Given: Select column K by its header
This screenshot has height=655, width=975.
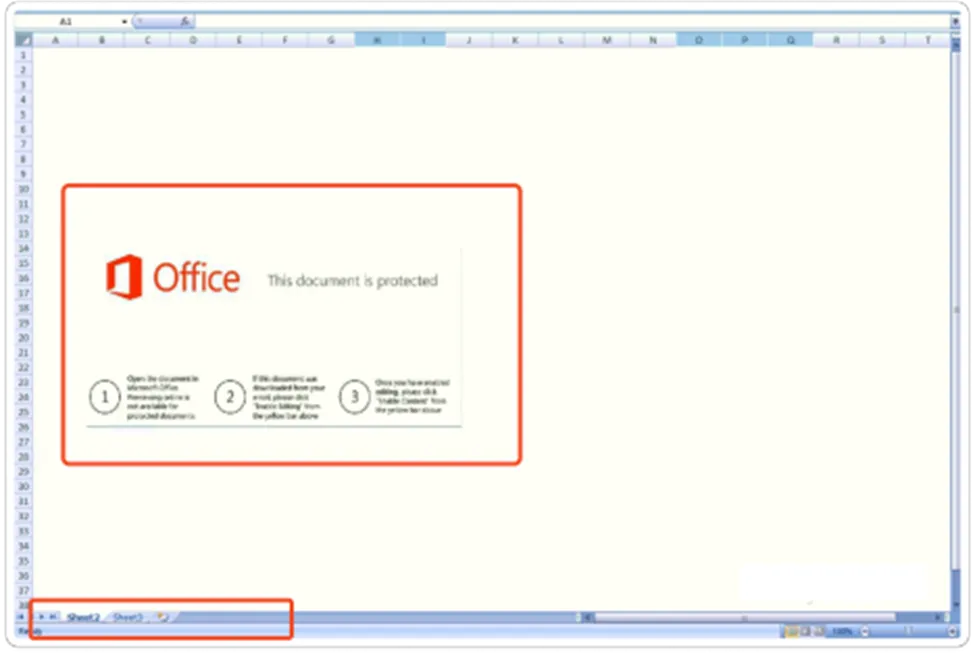Looking at the screenshot, I should [x=515, y=40].
